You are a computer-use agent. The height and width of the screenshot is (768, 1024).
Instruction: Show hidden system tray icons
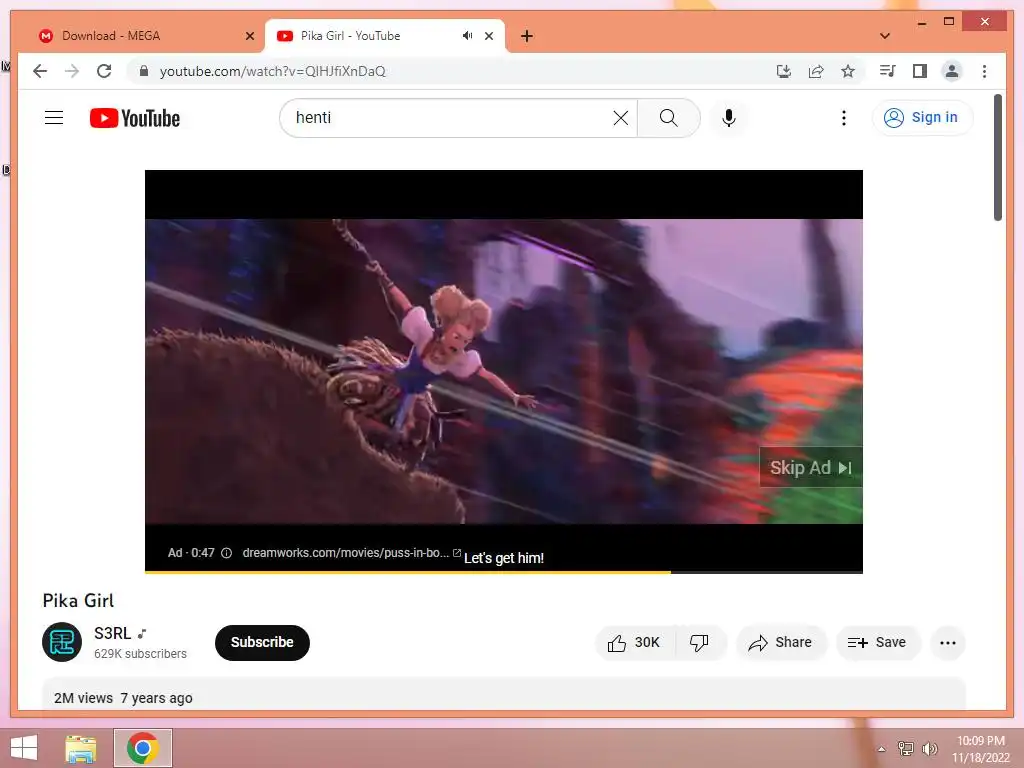click(881, 749)
